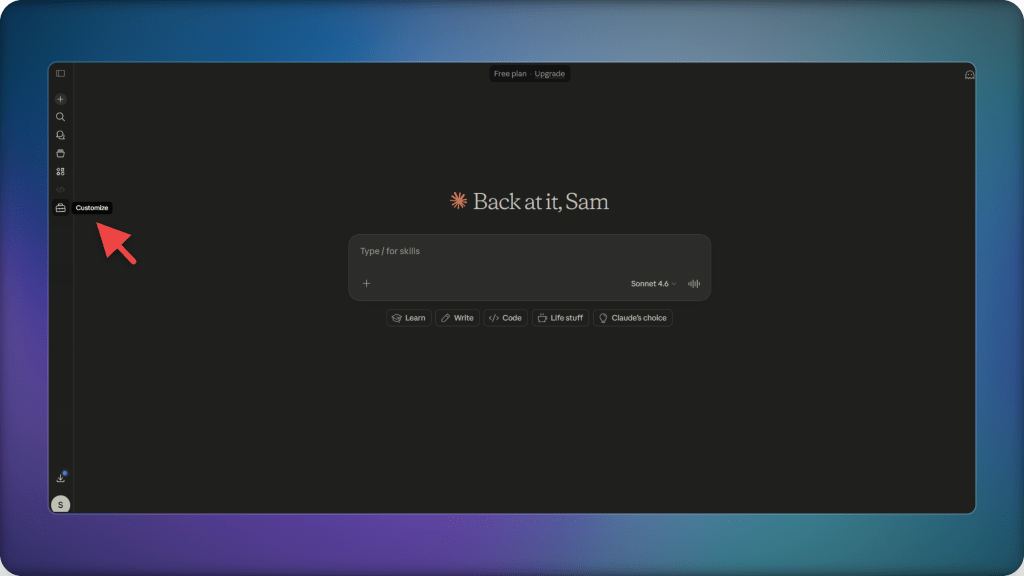Click the 'Free plan' text
The width and height of the screenshot is (1024, 576).
[510, 74]
